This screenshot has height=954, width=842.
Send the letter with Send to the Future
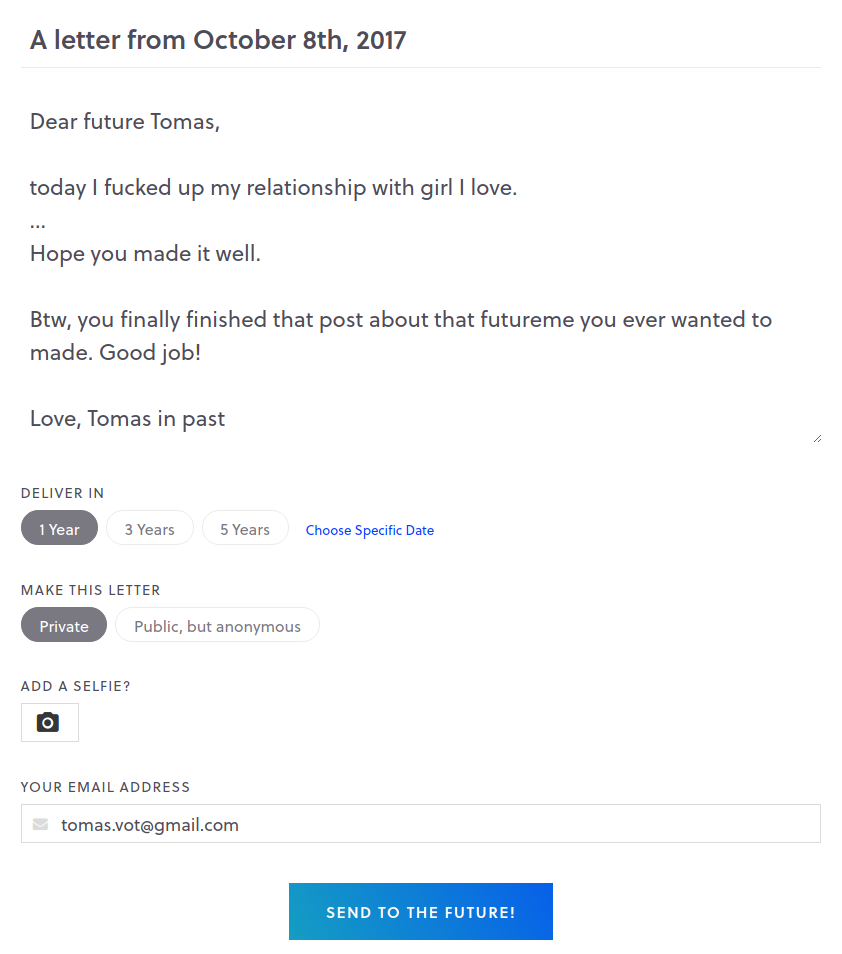coord(421,911)
